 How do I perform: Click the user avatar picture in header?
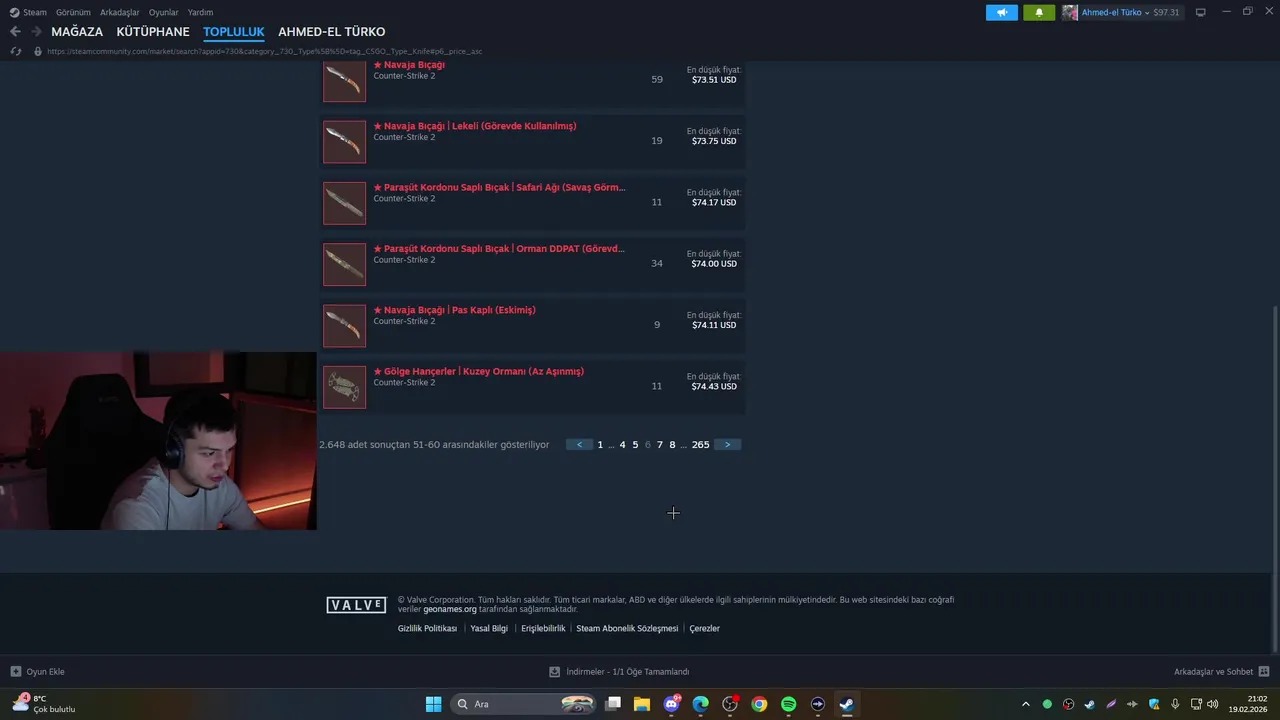[x=1070, y=12]
